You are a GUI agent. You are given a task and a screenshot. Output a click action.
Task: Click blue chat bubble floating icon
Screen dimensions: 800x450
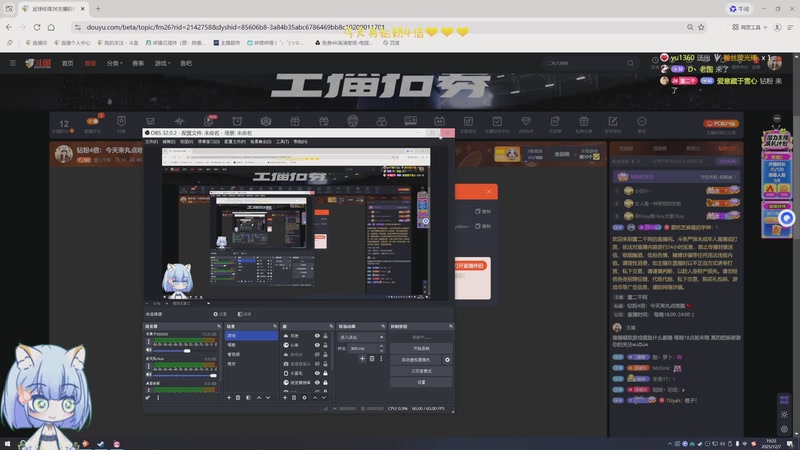[787, 218]
